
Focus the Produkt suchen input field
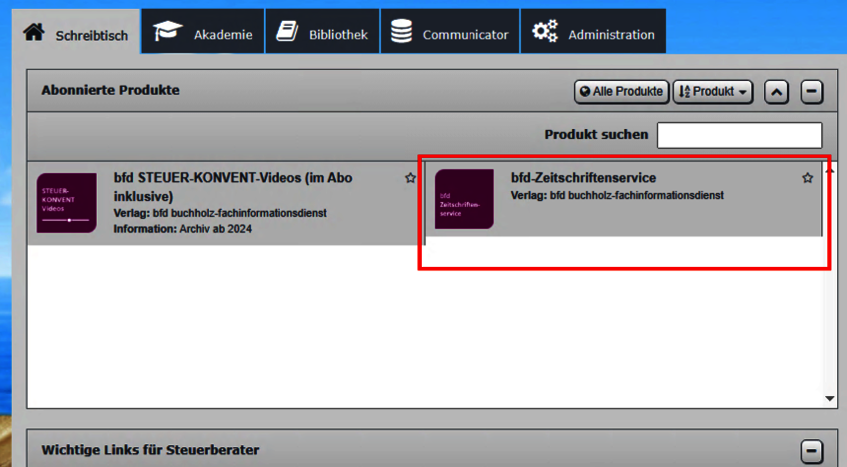740,135
